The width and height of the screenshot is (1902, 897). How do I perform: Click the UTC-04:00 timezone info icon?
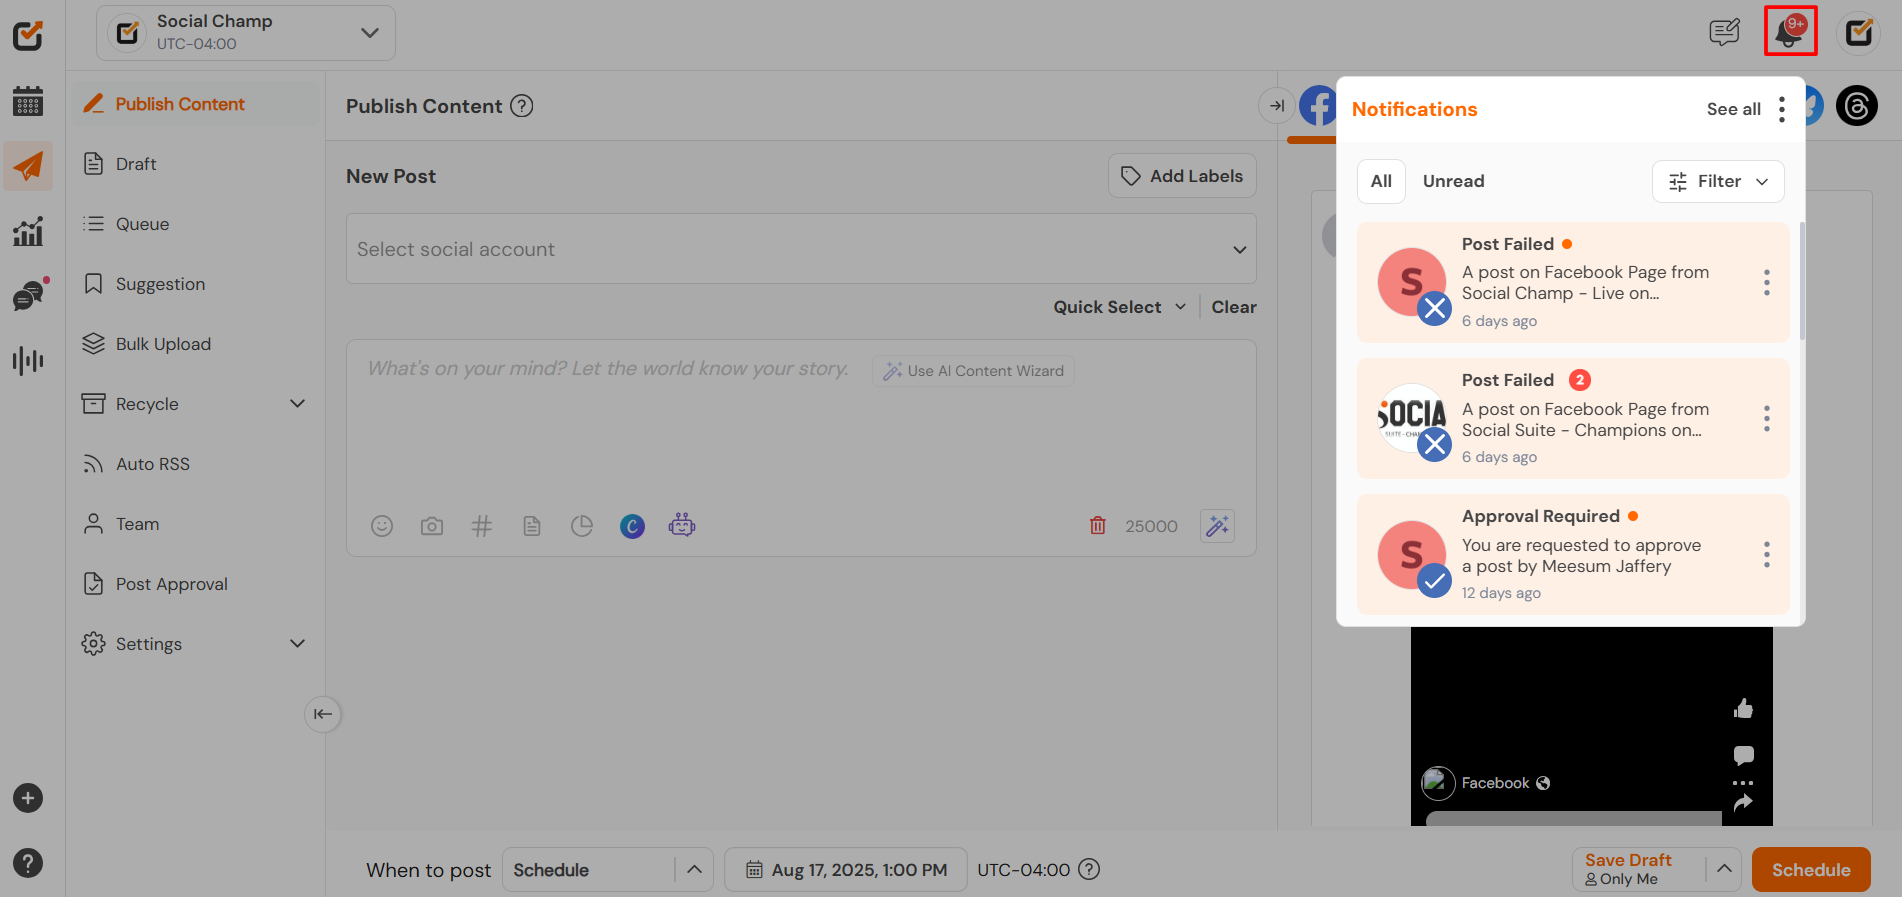pyautogui.click(x=1089, y=870)
